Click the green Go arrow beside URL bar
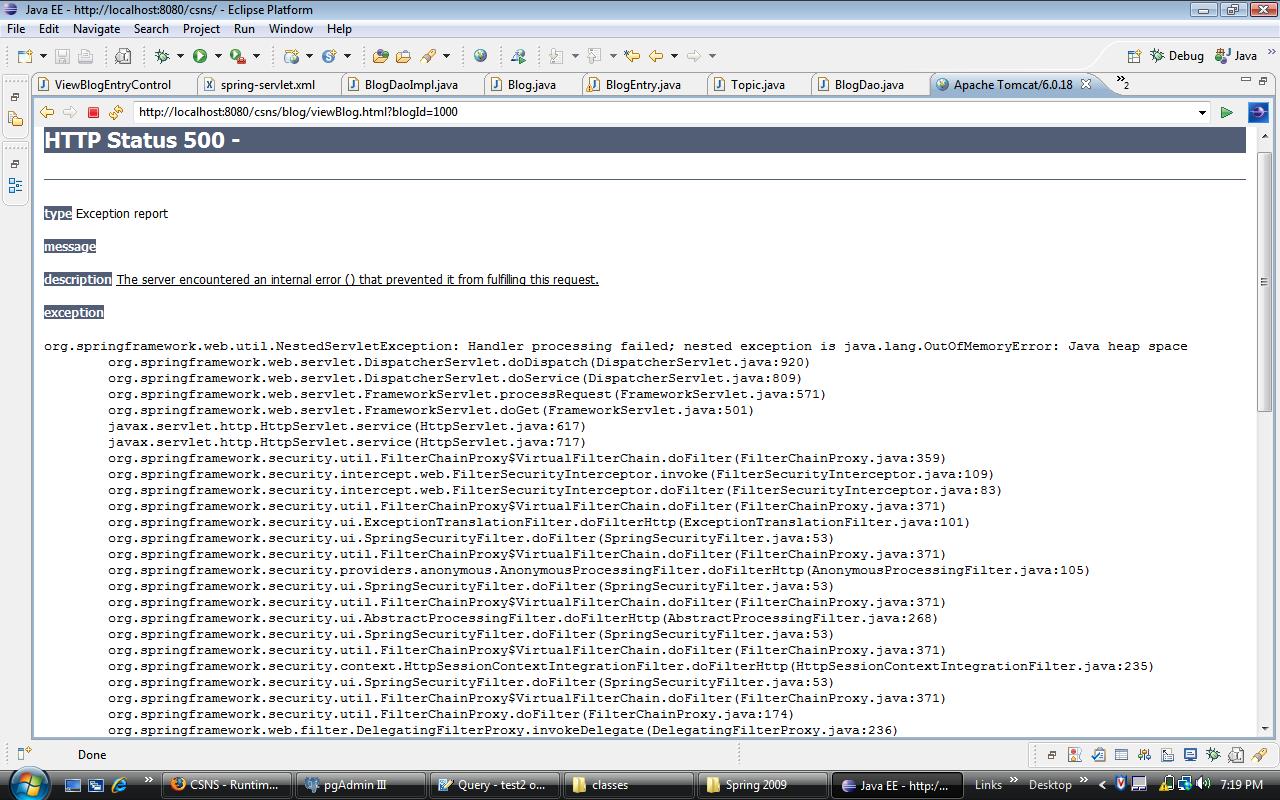The height and width of the screenshot is (800, 1280). (x=1226, y=113)
